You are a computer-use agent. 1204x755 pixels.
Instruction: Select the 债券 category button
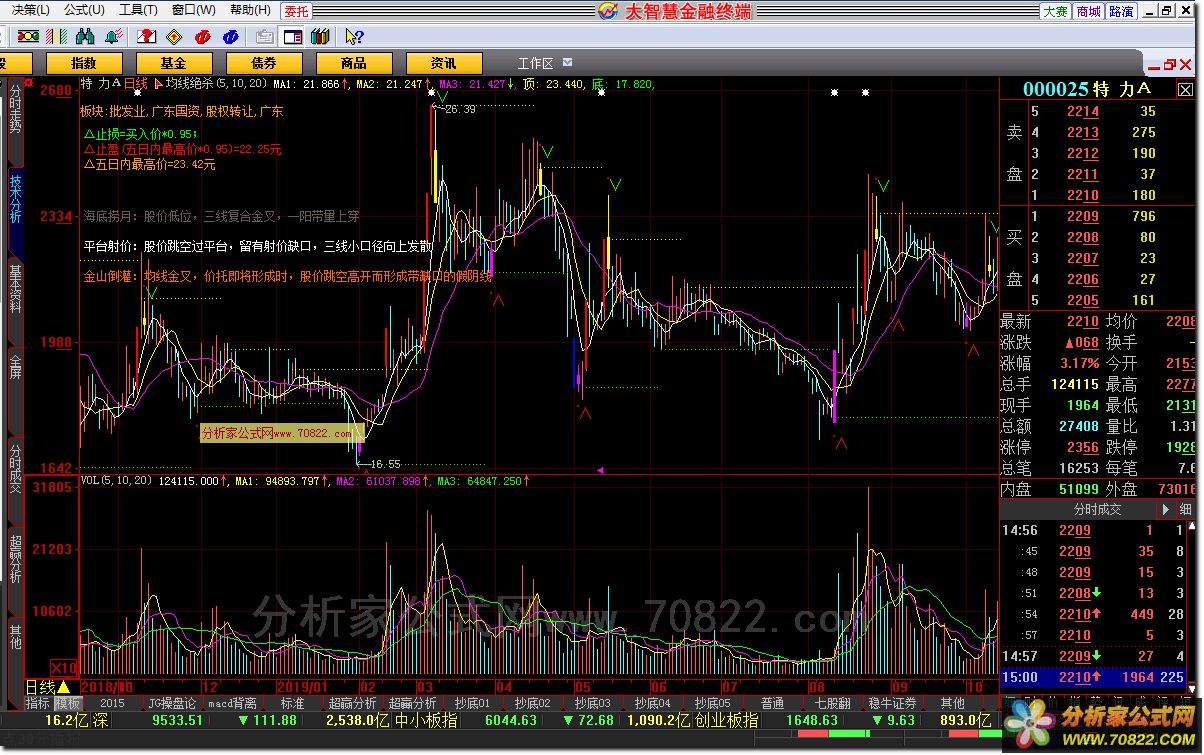[264, 63]
